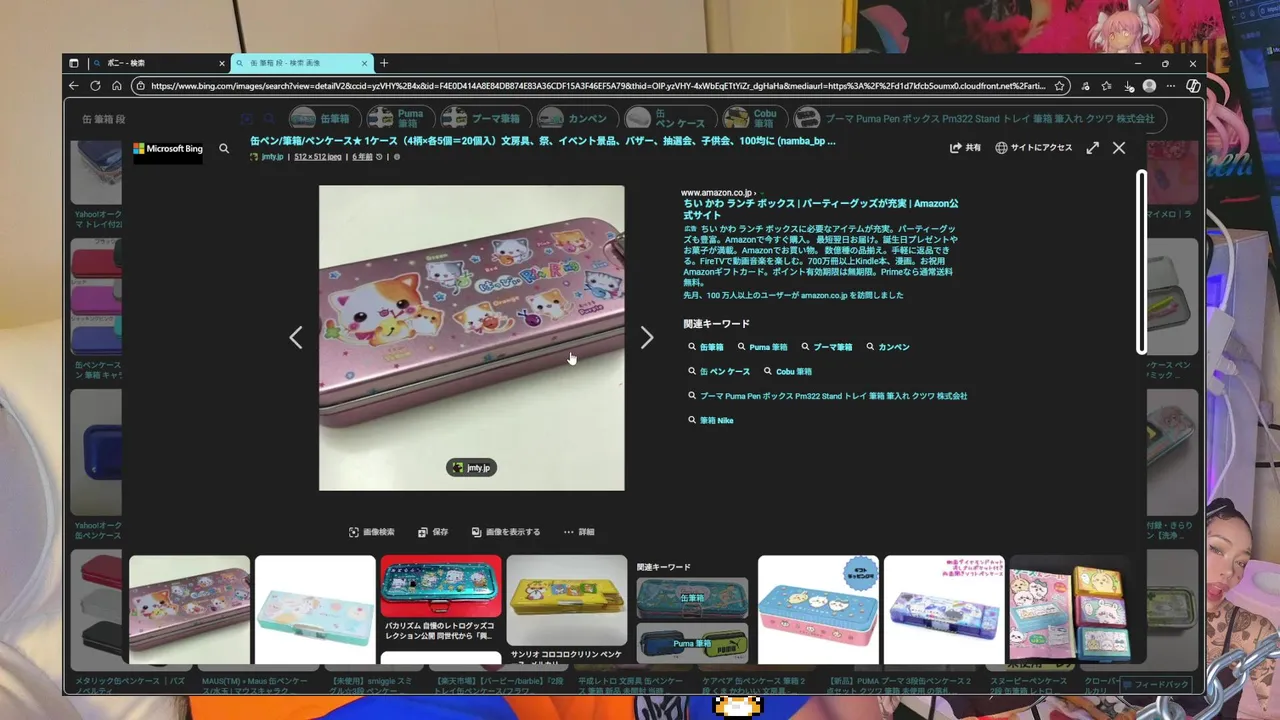This screenshot has width=1280, height=720.
Task: Open a new browser tab with plus
Action: coord(384,63)
